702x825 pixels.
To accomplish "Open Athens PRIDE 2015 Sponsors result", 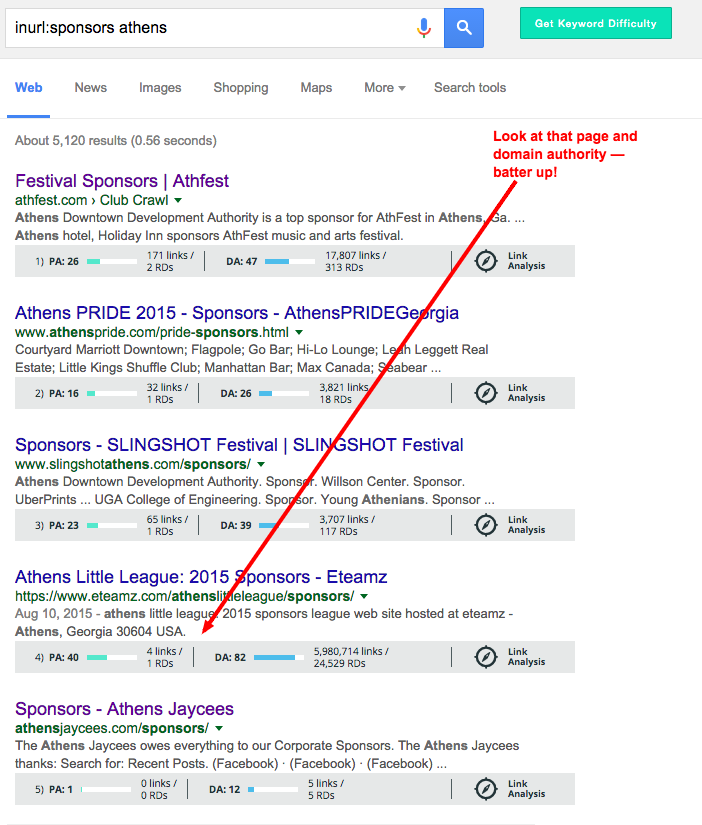I will click(x=237, y=313).
